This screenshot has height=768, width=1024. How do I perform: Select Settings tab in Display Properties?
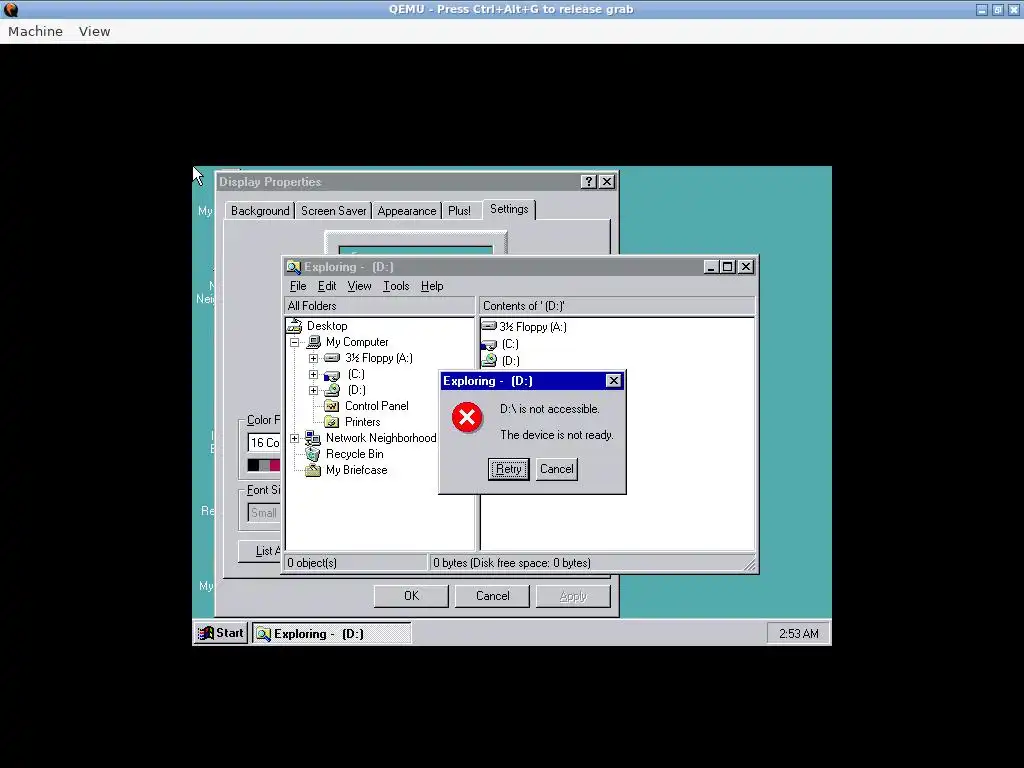pyautogui.click(x=509, y=209)
